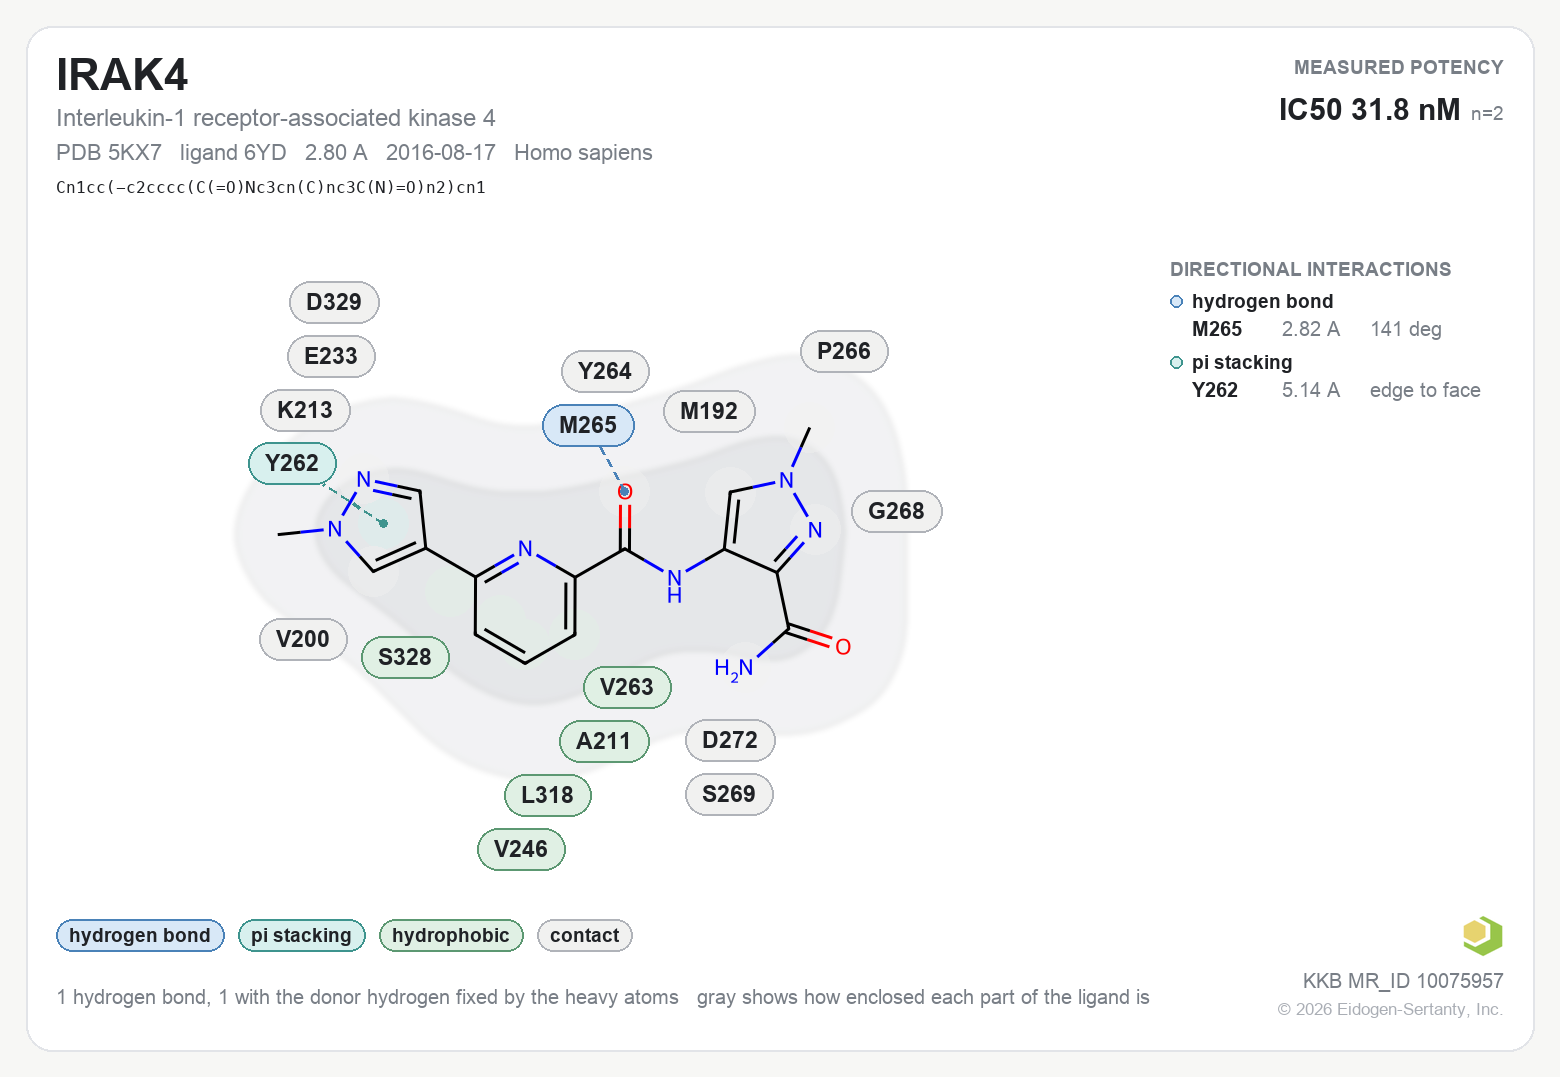Click the V200 residue label
The height and width of the screenshot is (1077, 1560).
click(303, 639)
